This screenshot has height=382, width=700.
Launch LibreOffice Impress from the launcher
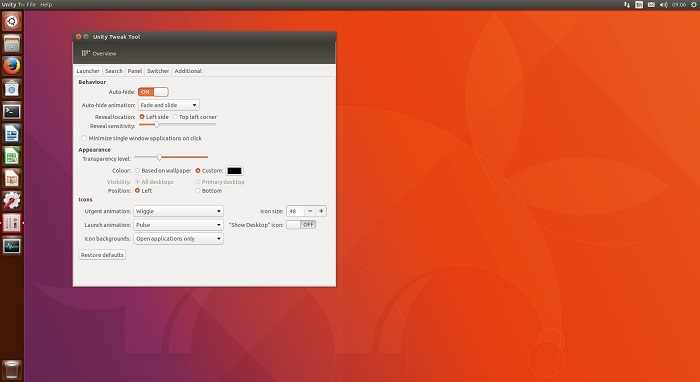[12, 179]
